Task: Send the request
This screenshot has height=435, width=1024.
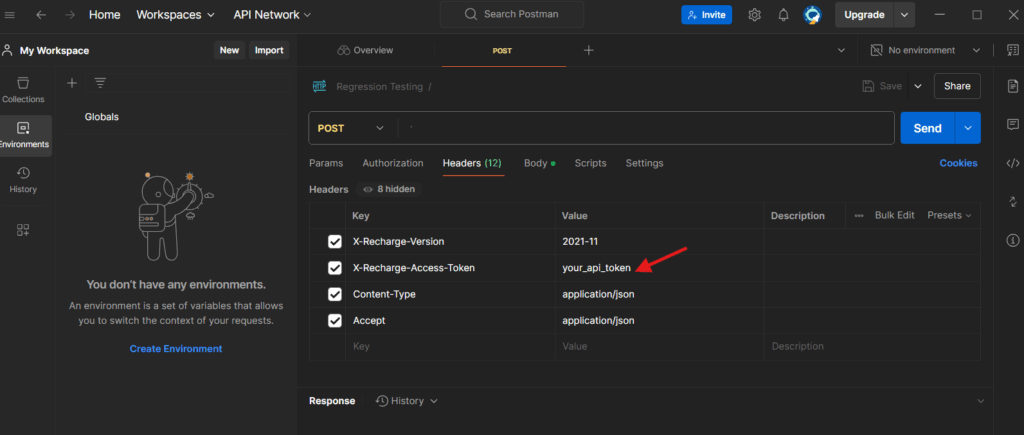Action: (x=927, y=128)
